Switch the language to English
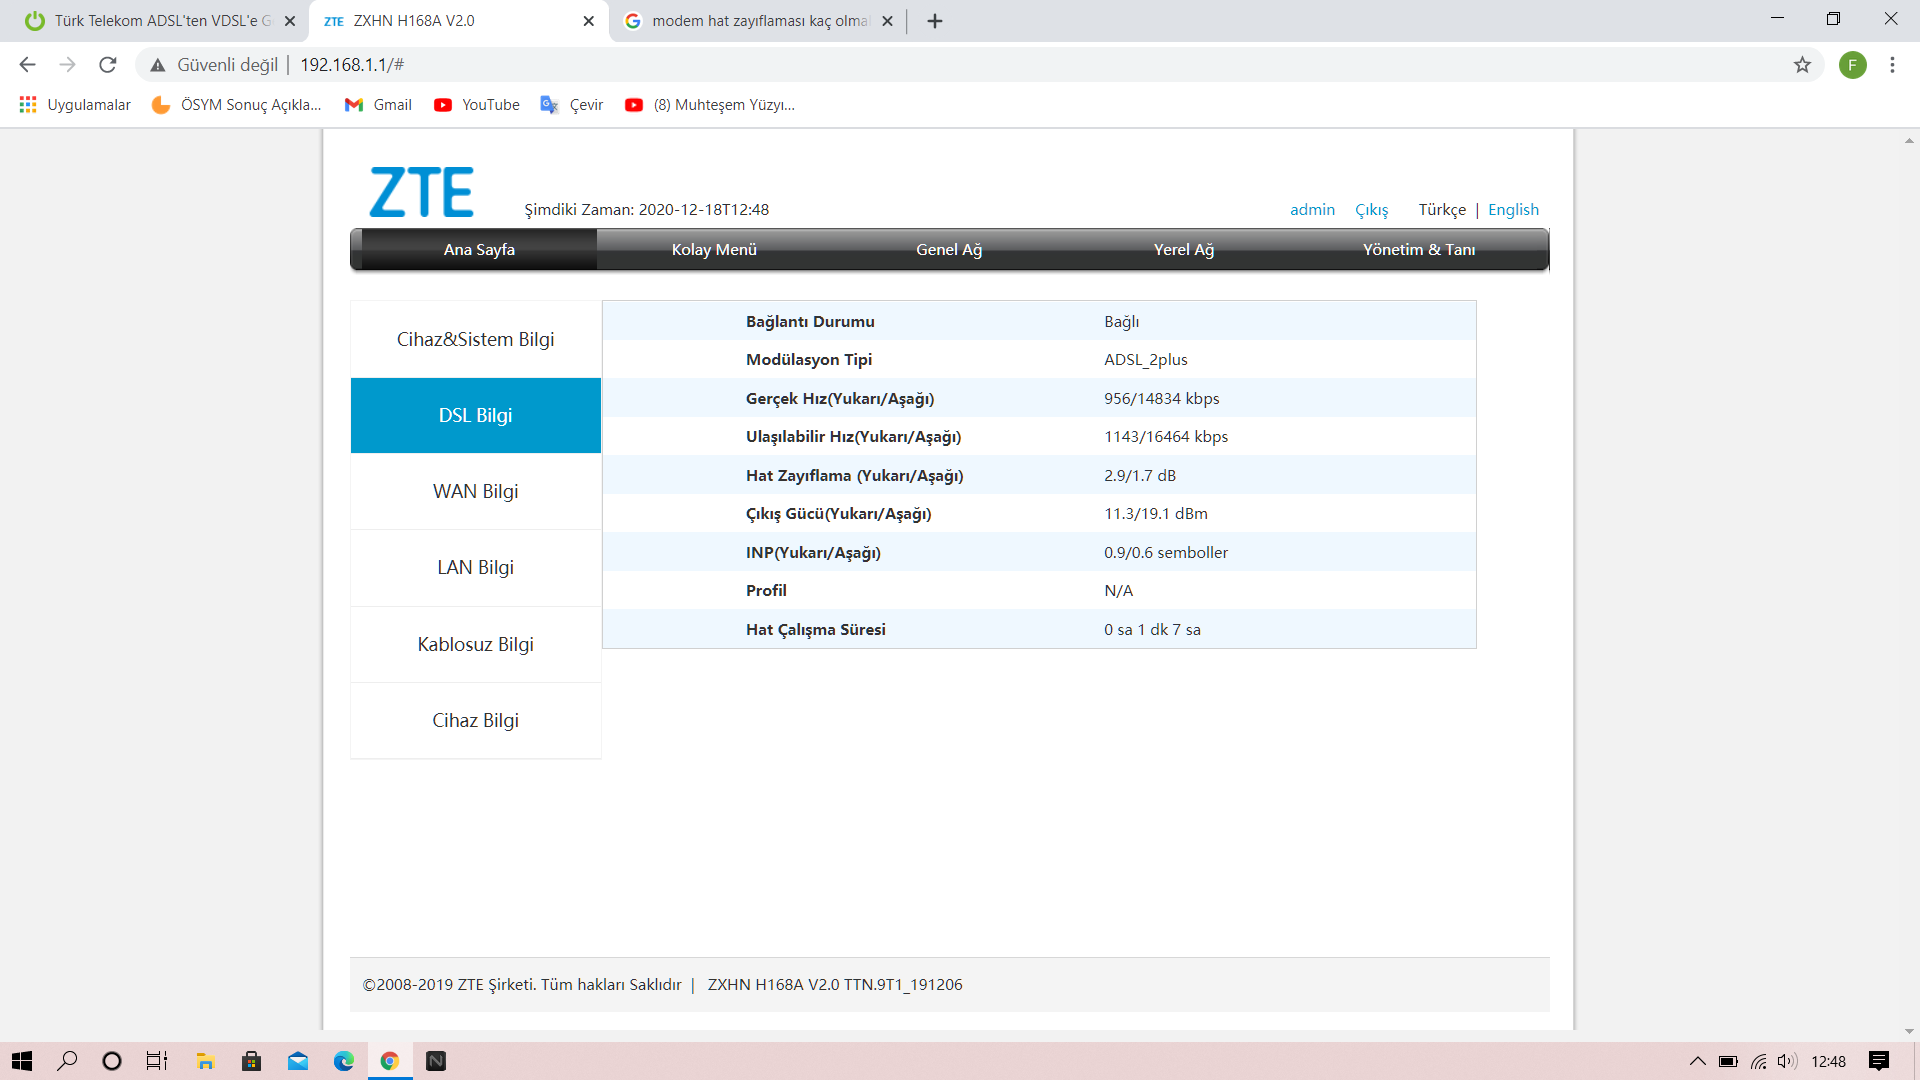This screenshot has width=1920, height=1080. [x=1513, y=210]
